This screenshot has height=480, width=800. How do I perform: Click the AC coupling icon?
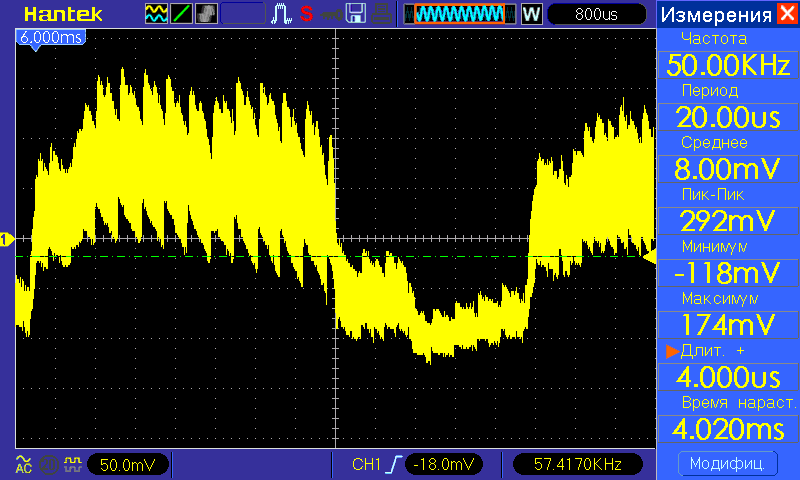[x=22, y=464]
